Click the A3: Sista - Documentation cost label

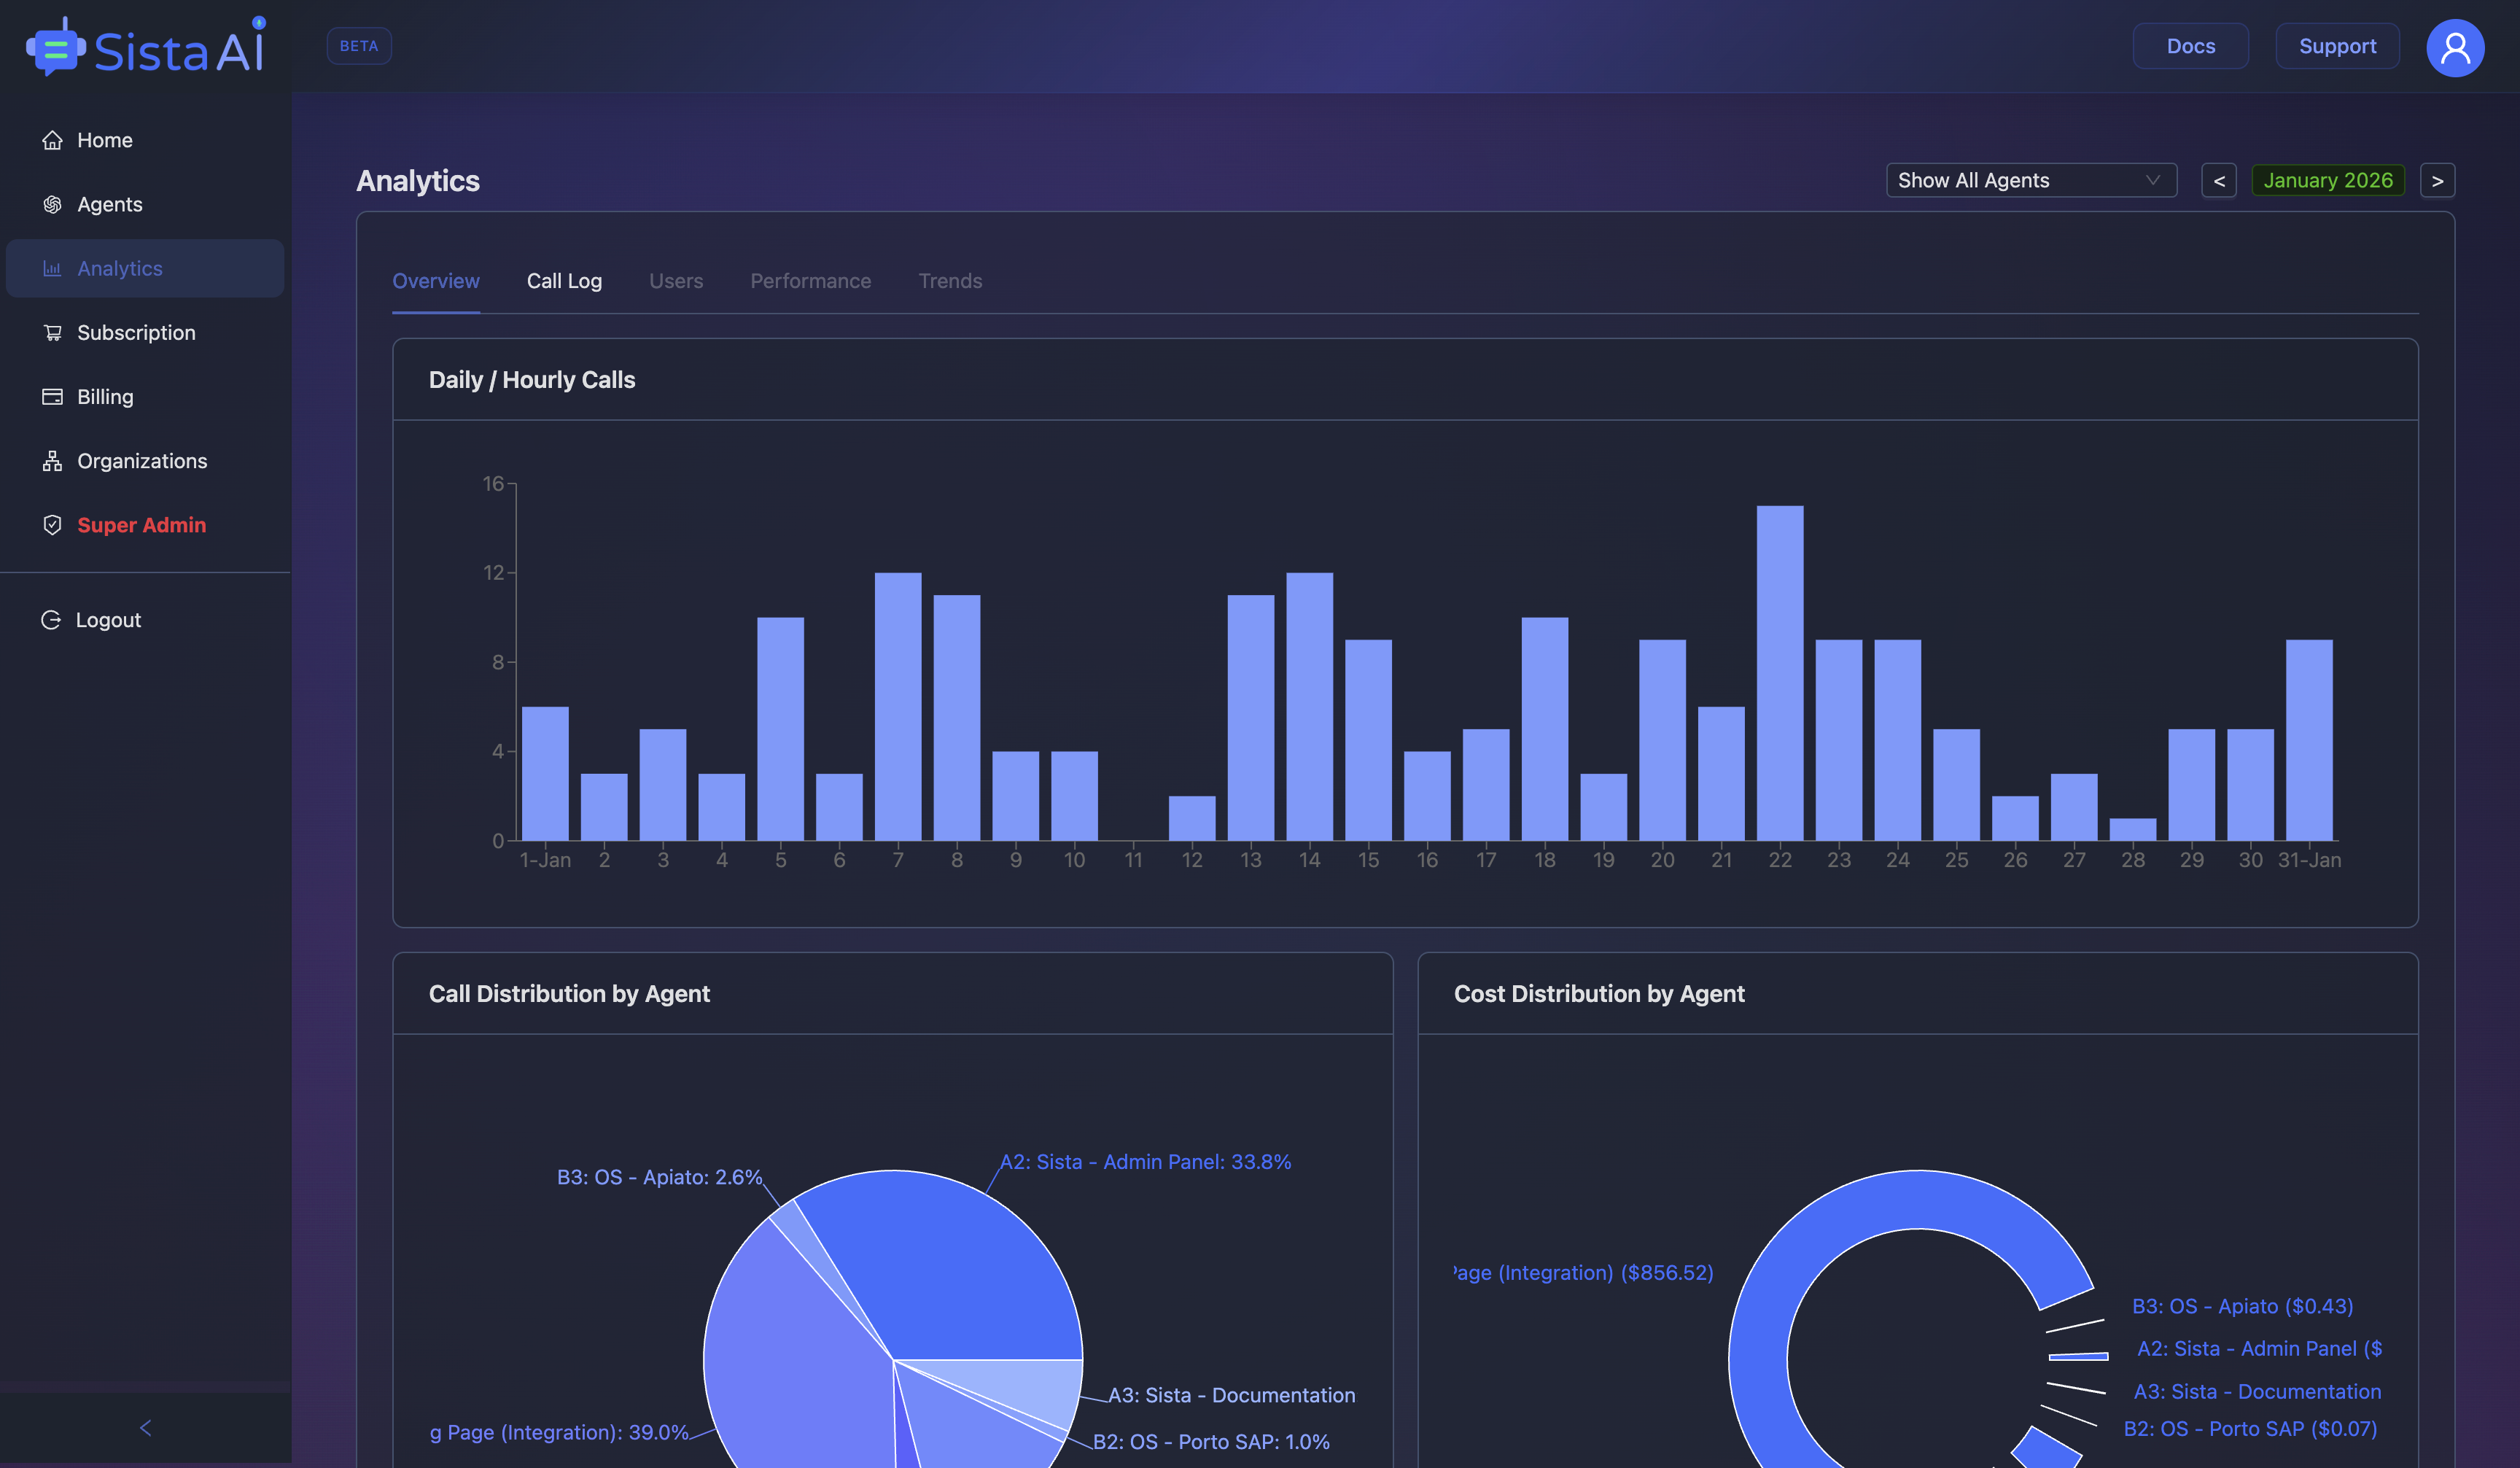[x=2257, y=1392]
